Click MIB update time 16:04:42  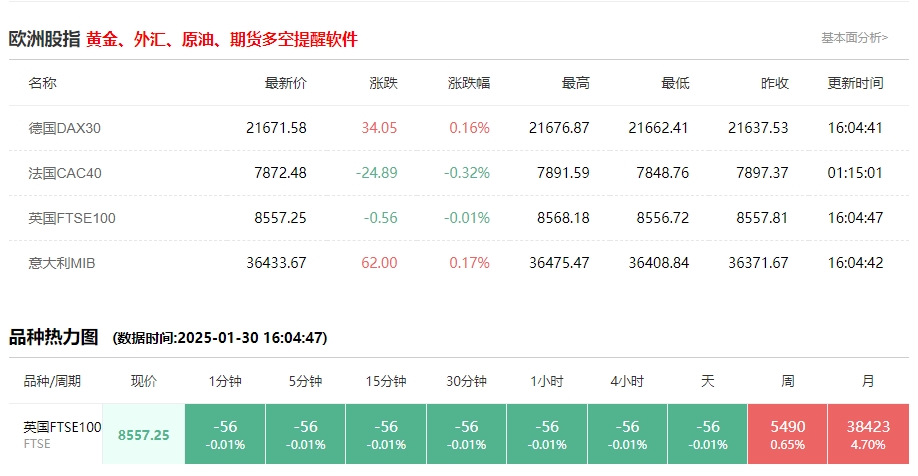coord(855,263)
